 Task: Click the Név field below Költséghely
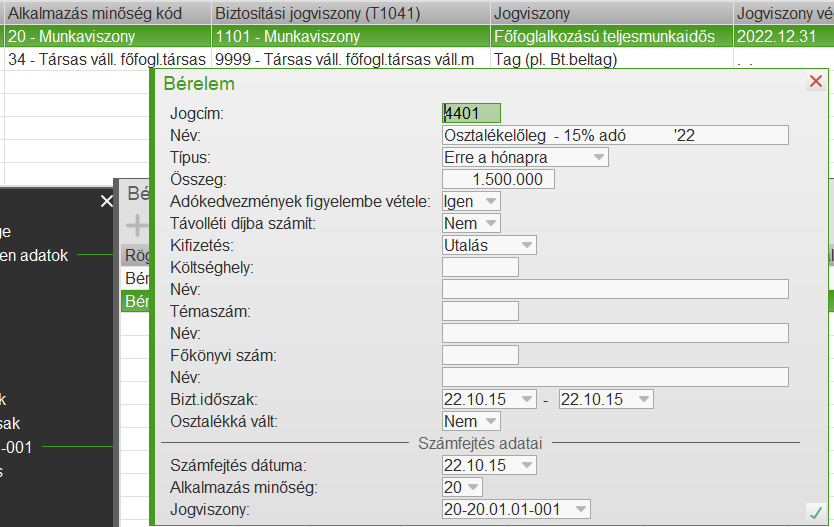point(615,290)
